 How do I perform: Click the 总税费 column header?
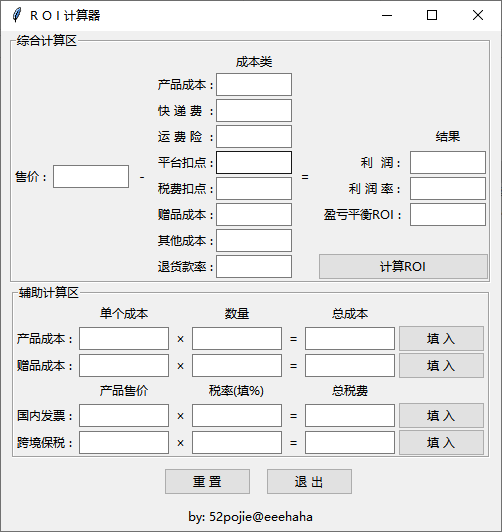tap(350, 391)
